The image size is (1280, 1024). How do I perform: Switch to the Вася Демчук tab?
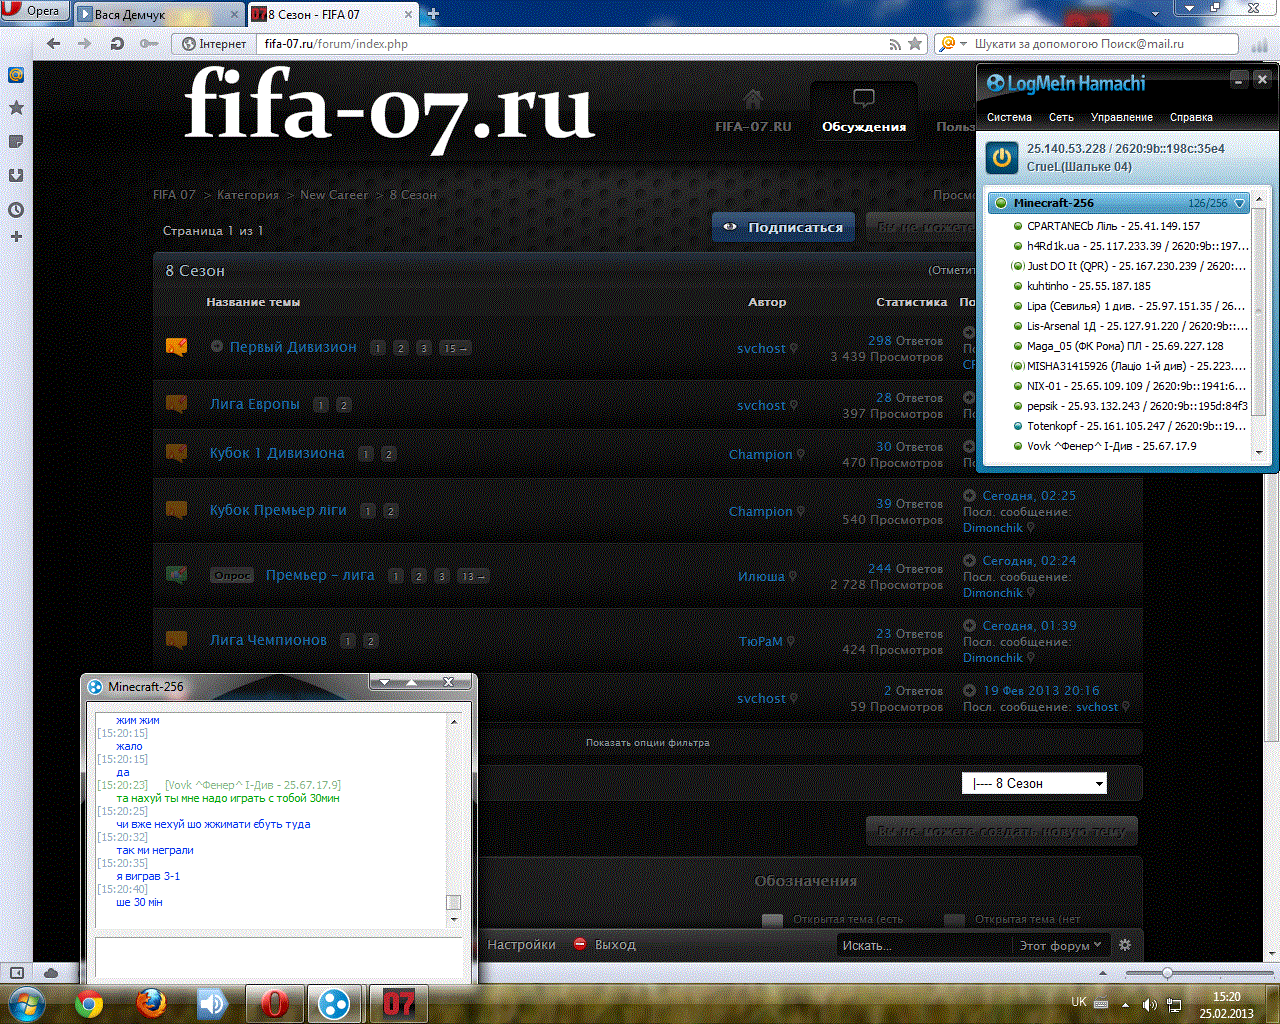coord(159,14)
